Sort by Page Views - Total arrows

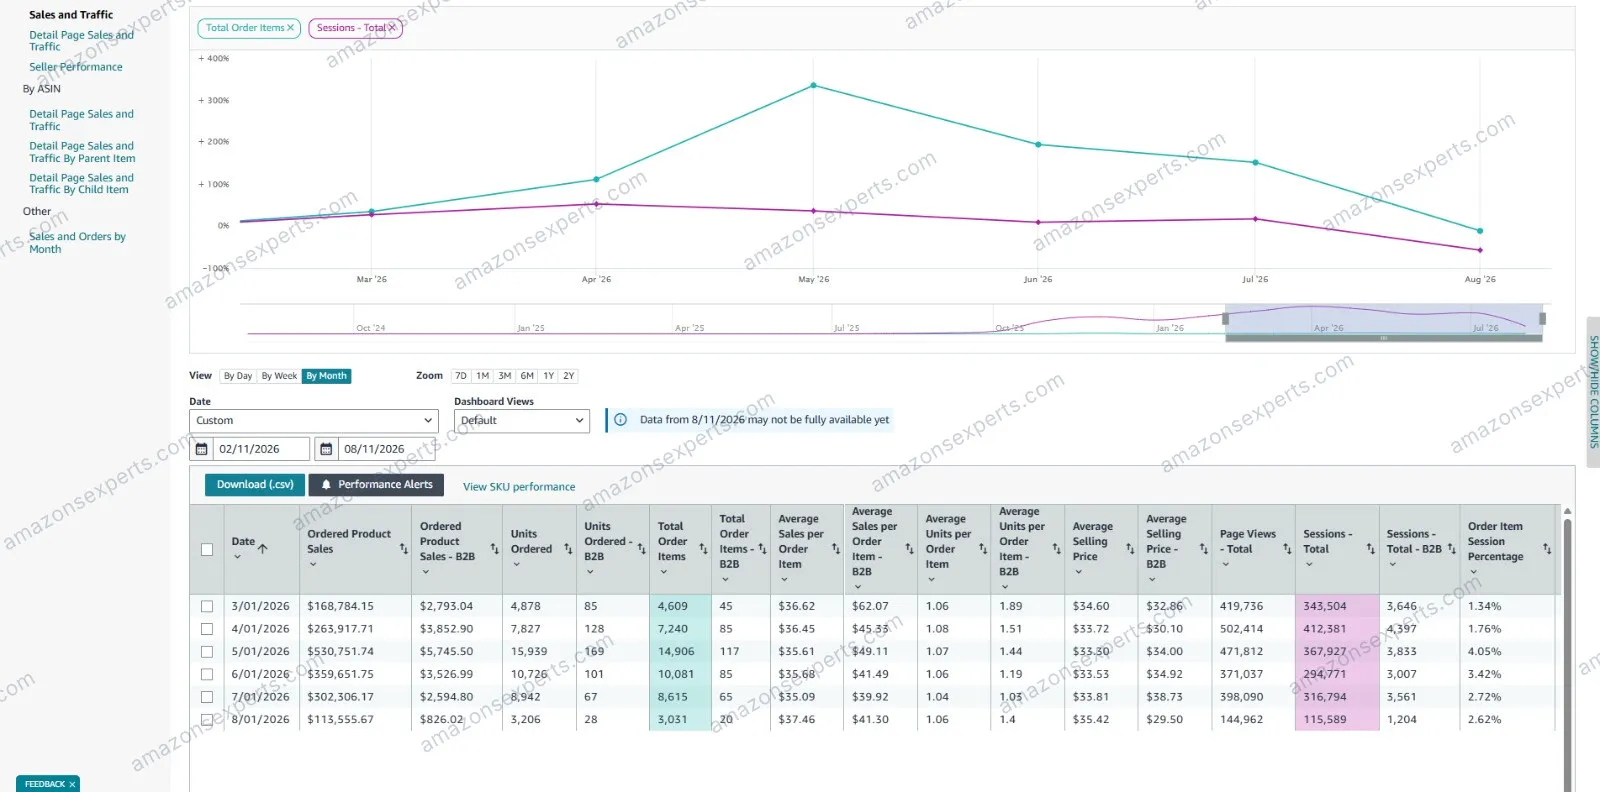[1287, 549]
